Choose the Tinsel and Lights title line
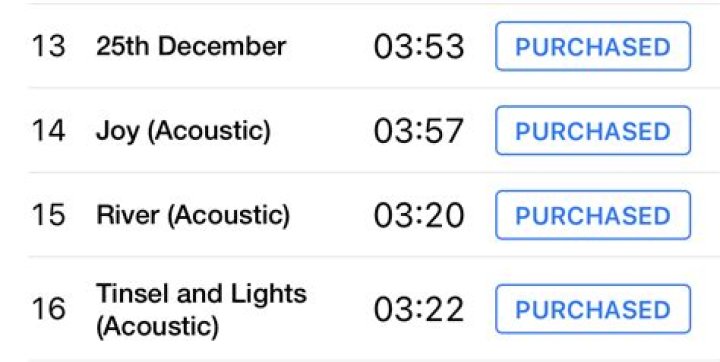 (x=201, y=294)
